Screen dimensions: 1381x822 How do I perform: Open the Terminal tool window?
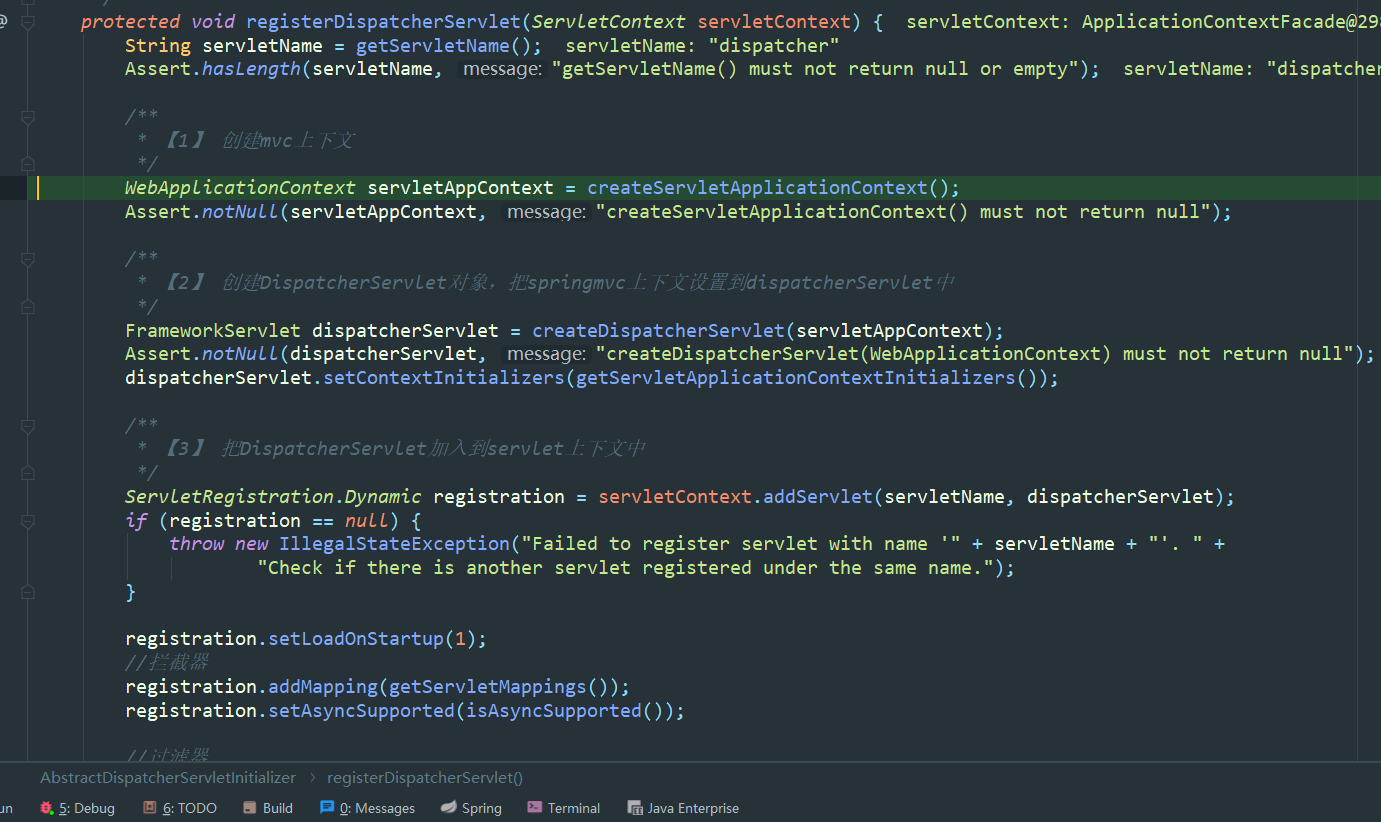(x=564, y=808)
